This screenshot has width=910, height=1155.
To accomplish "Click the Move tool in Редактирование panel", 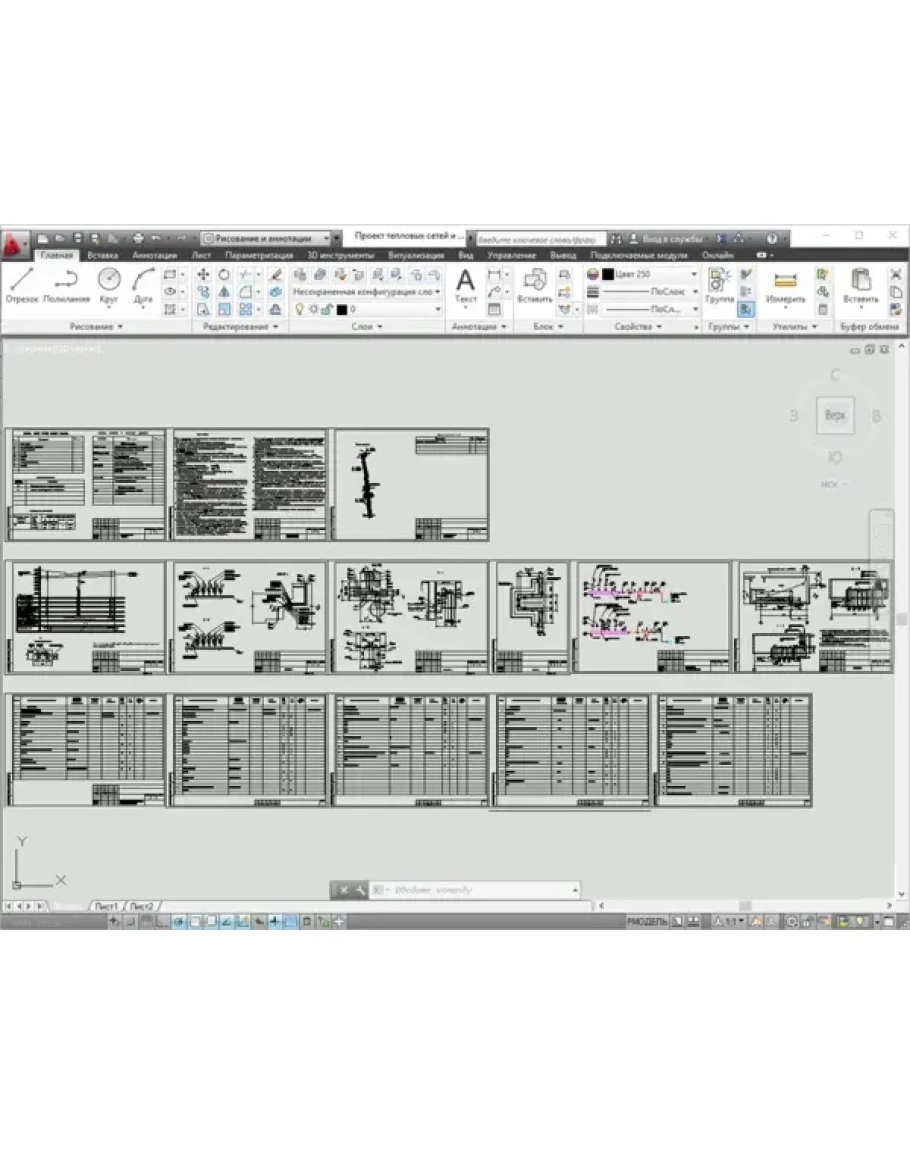I will point(203,274).
